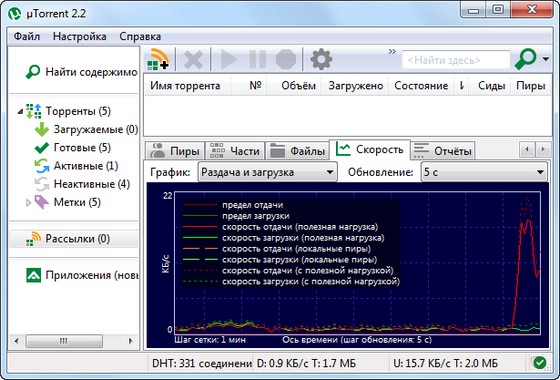This screenshot has height=380, width=560.
Task: Expand the Метки tree node
Action: (29, 202)
